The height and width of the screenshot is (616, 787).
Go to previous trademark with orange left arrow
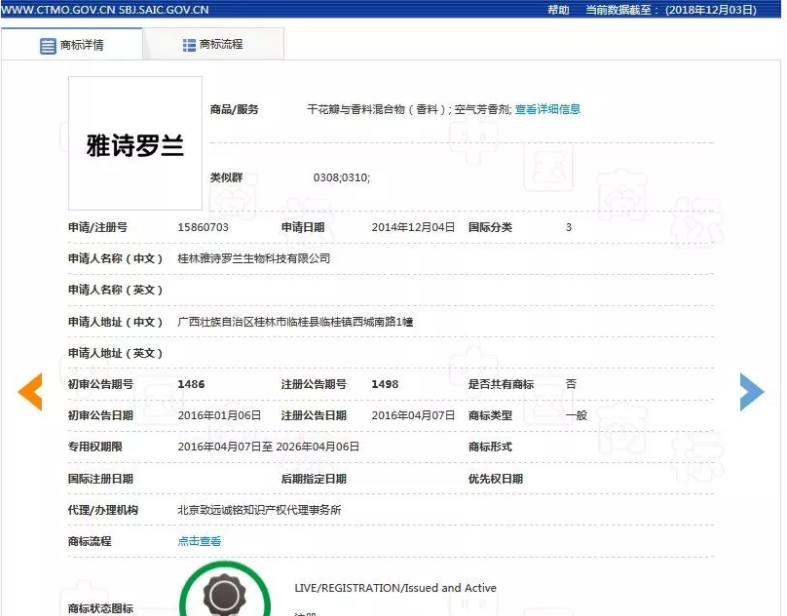tap(30, 392)
